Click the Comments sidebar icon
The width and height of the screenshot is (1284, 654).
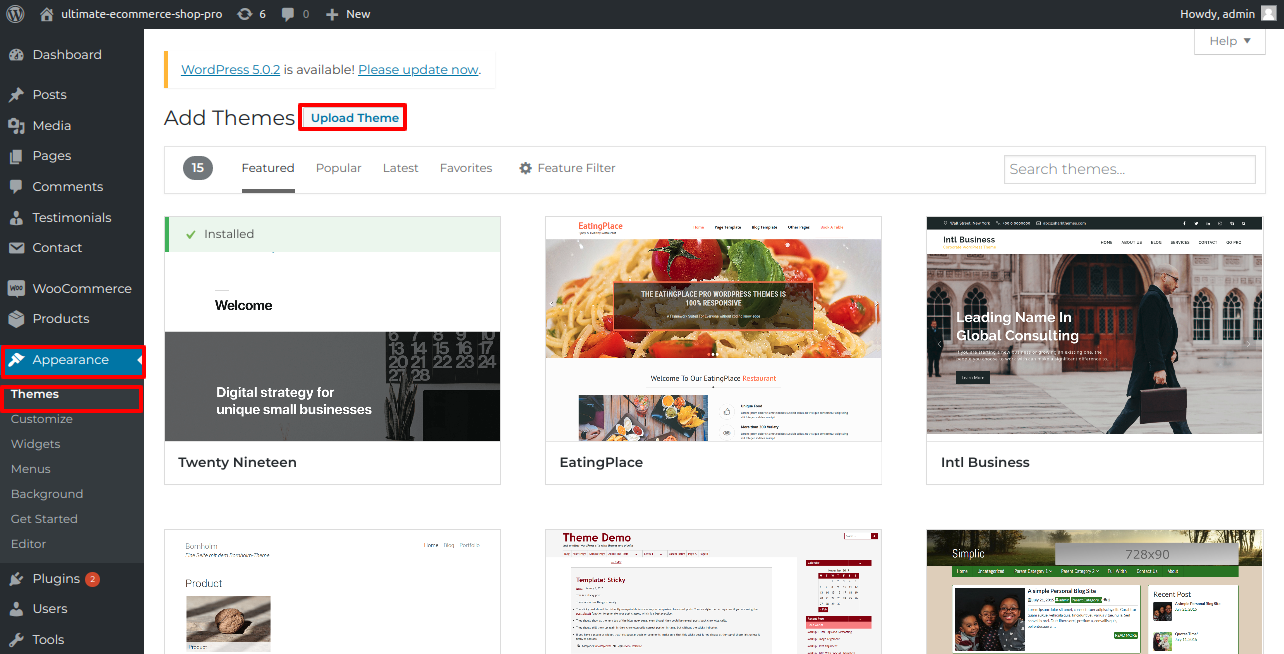16,187
